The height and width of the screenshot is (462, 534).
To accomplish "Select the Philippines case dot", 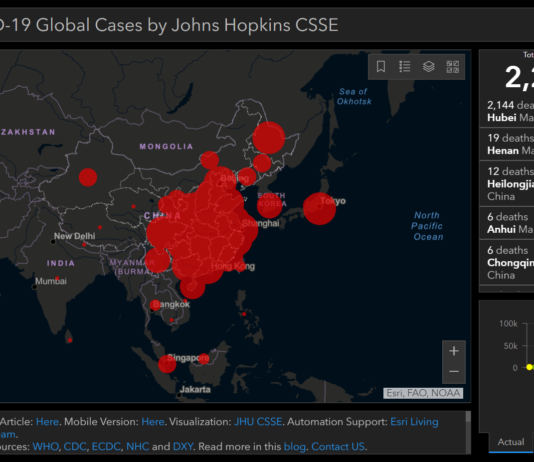I will coord(244,314).
